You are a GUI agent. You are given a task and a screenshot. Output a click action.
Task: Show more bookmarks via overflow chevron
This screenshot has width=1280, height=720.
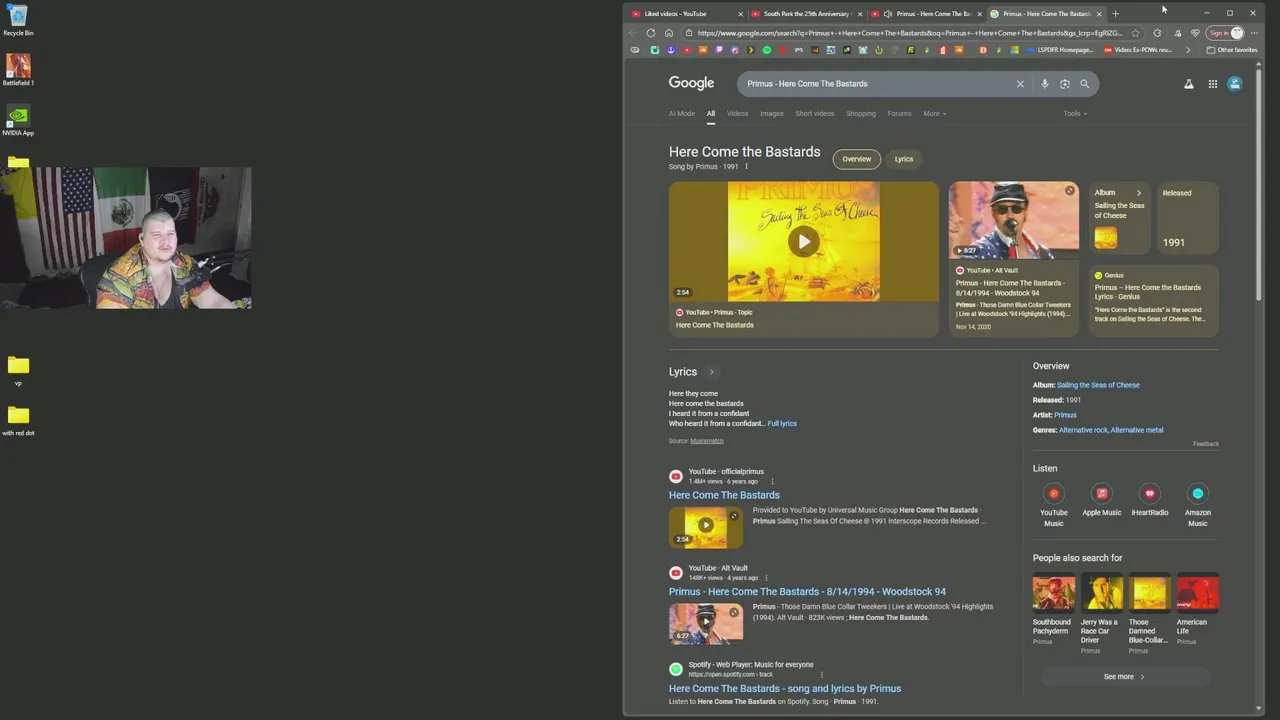click(x=1188, y=50)
